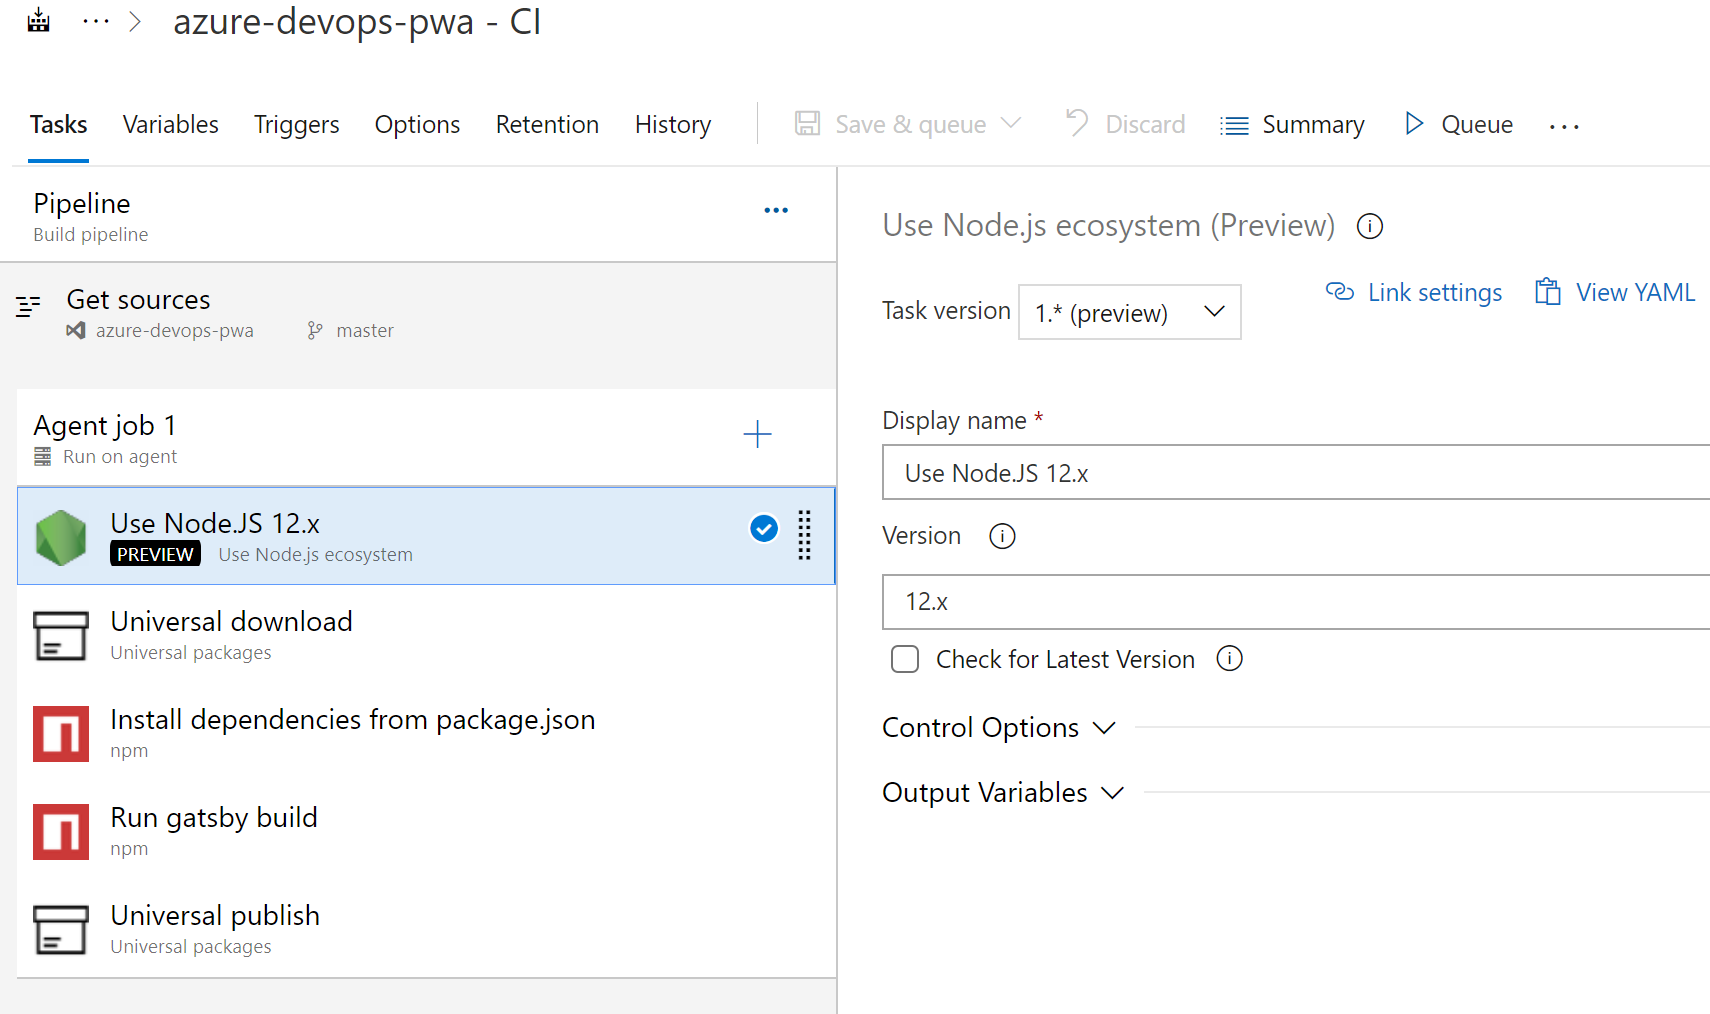Open the Task version dropdown
The width and height of the screenshot is (1710, 1014).
coord(1130,312)
